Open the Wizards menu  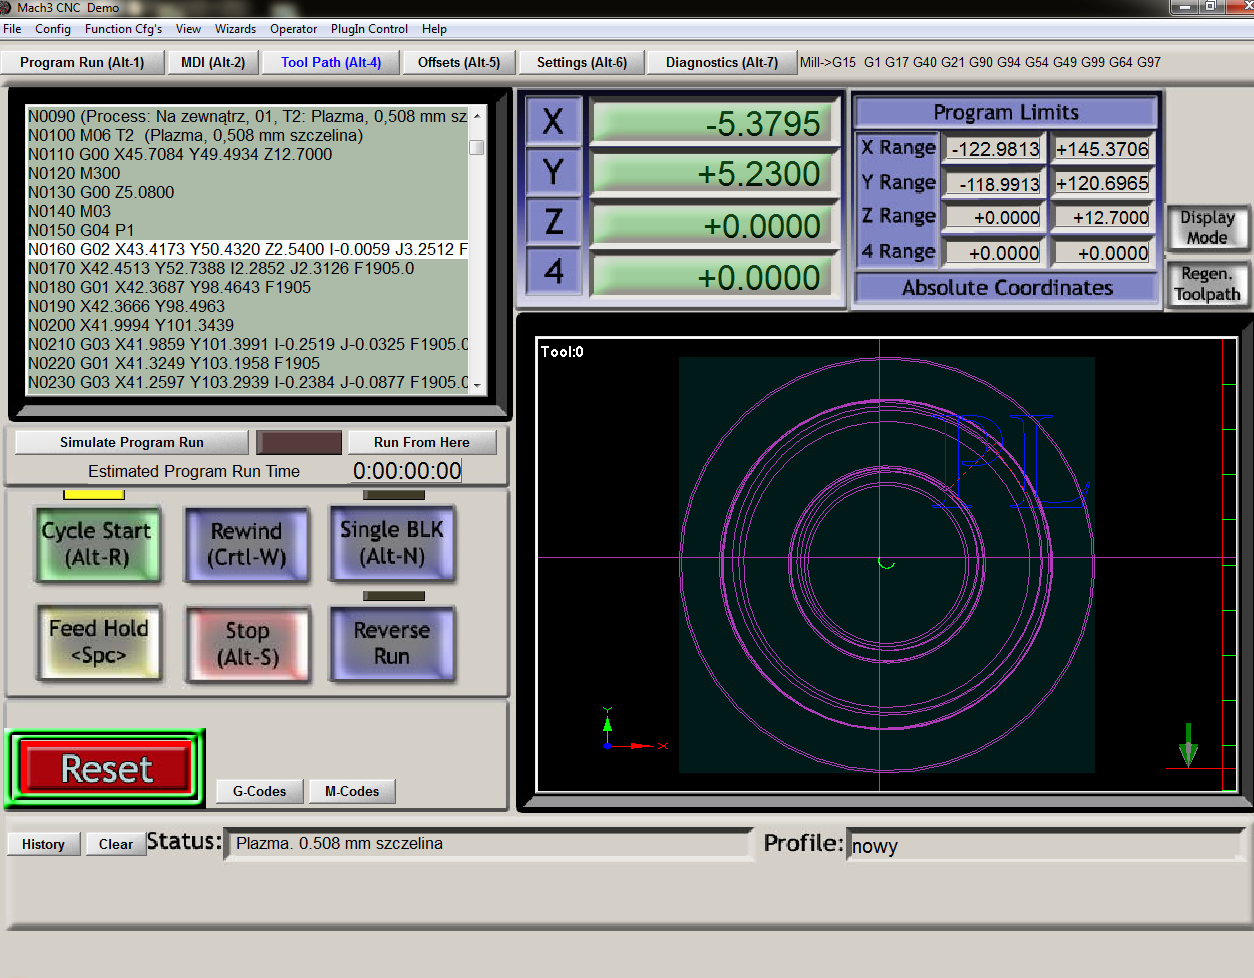pos(235,29)
